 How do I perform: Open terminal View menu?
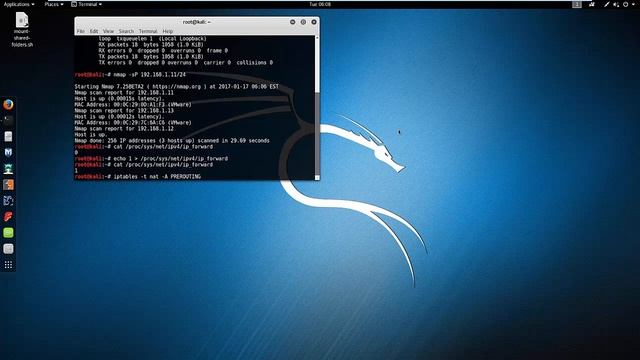click(108, 31)
